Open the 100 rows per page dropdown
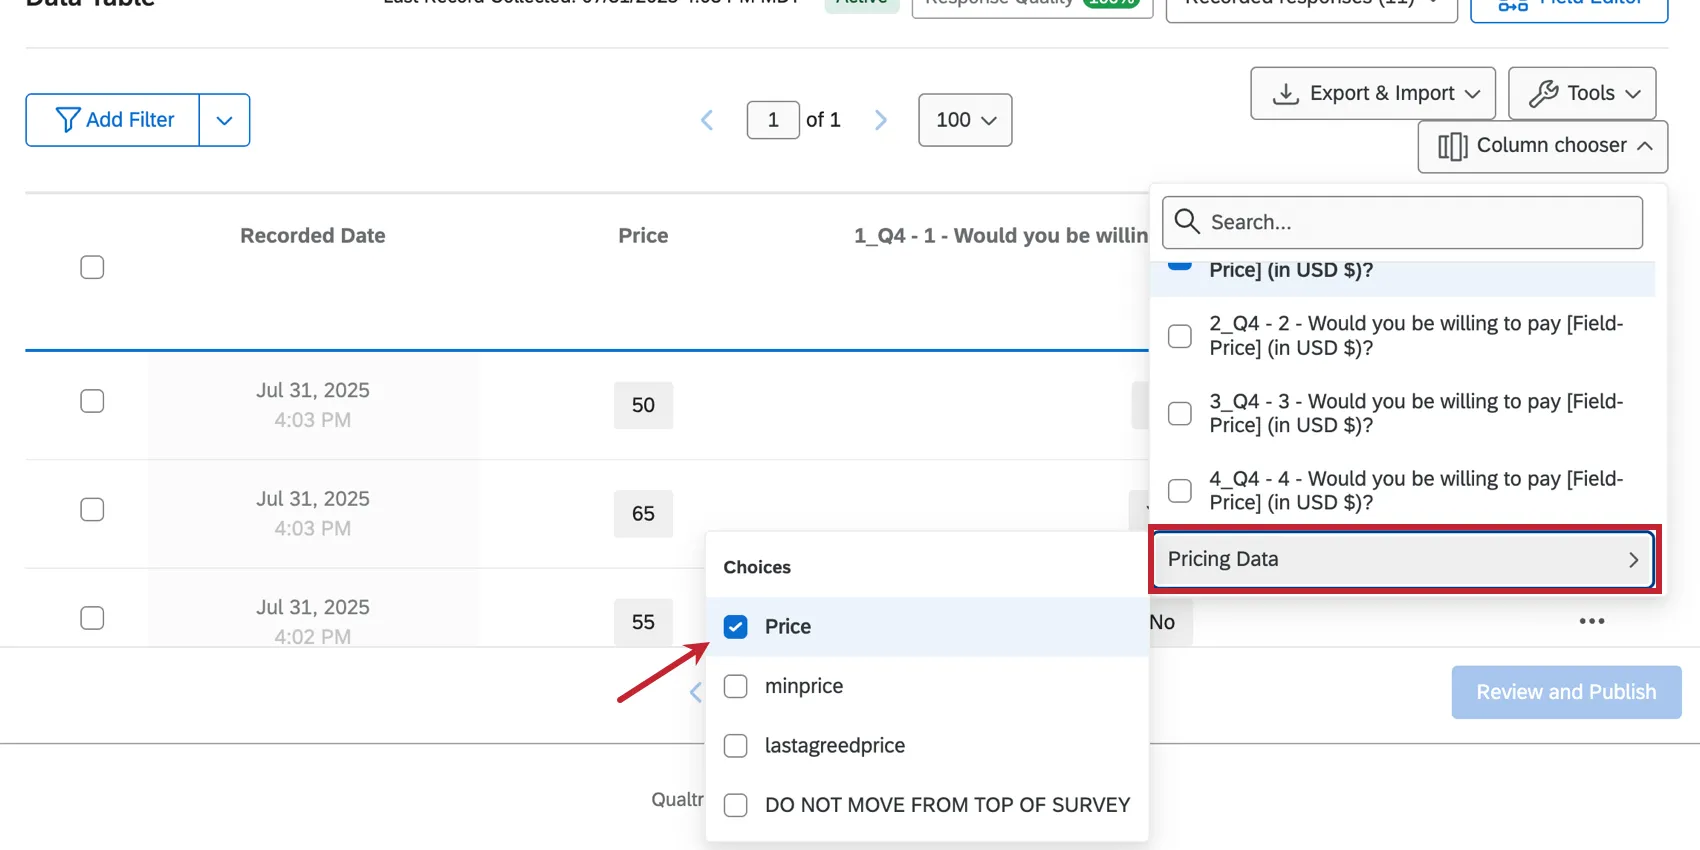The image size is (1700, 850). point(965,120)
